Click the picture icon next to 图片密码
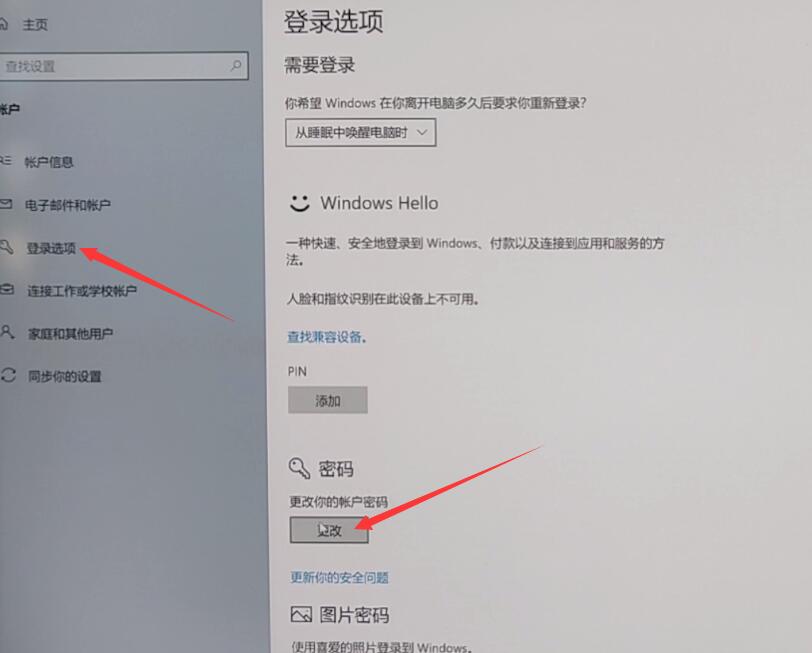 coord(301,615)
